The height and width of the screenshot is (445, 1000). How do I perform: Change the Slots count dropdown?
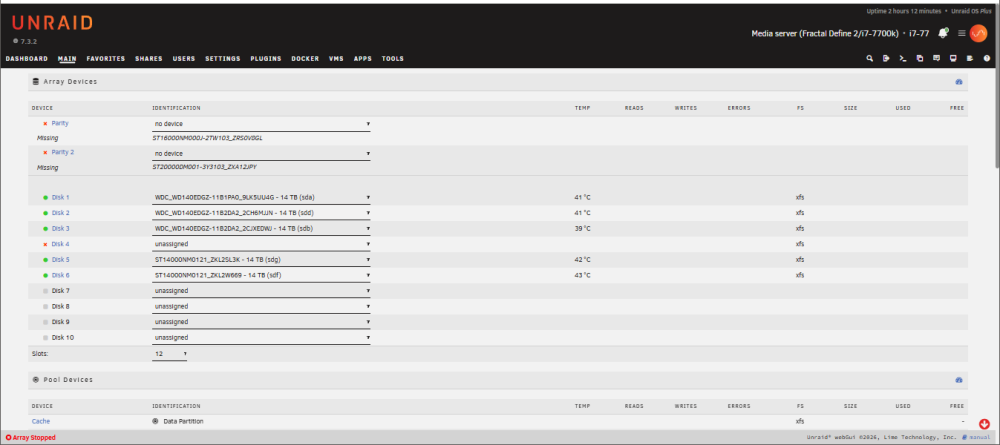(x=170, y=353)
